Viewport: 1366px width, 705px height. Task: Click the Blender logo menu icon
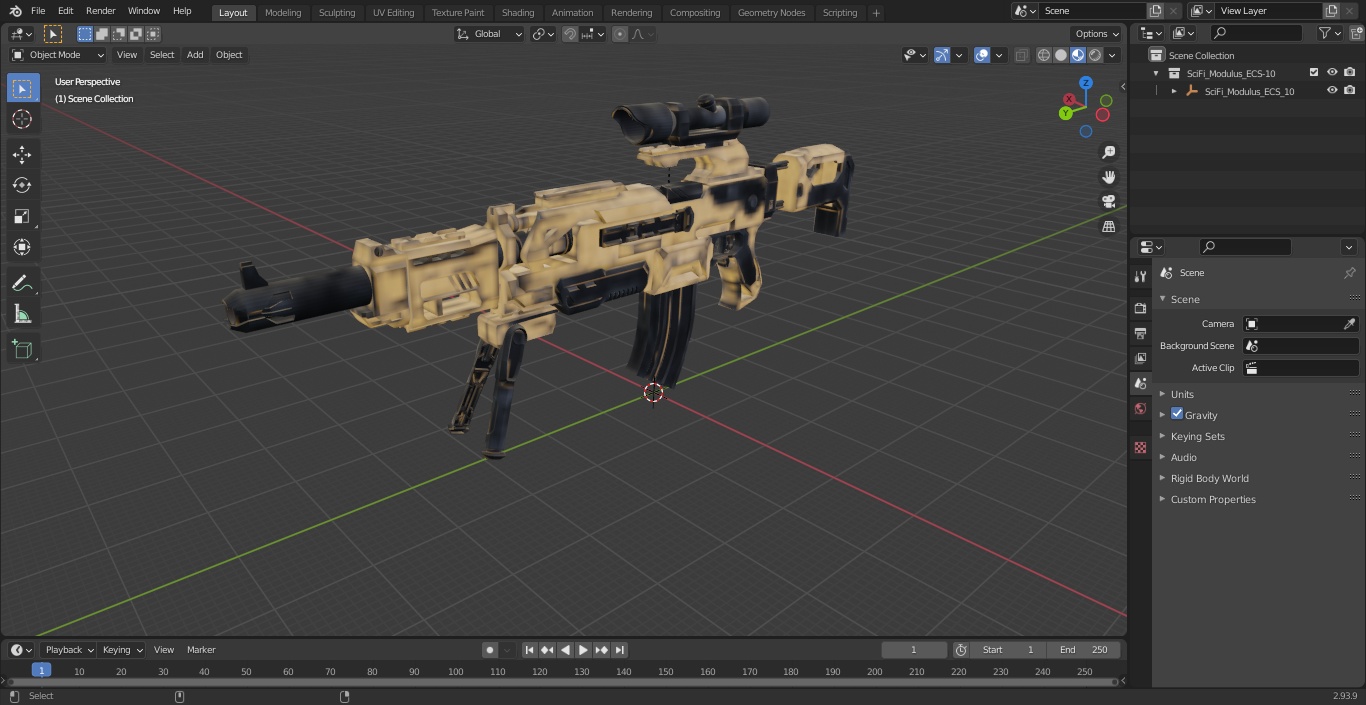(x=15, y=11)
